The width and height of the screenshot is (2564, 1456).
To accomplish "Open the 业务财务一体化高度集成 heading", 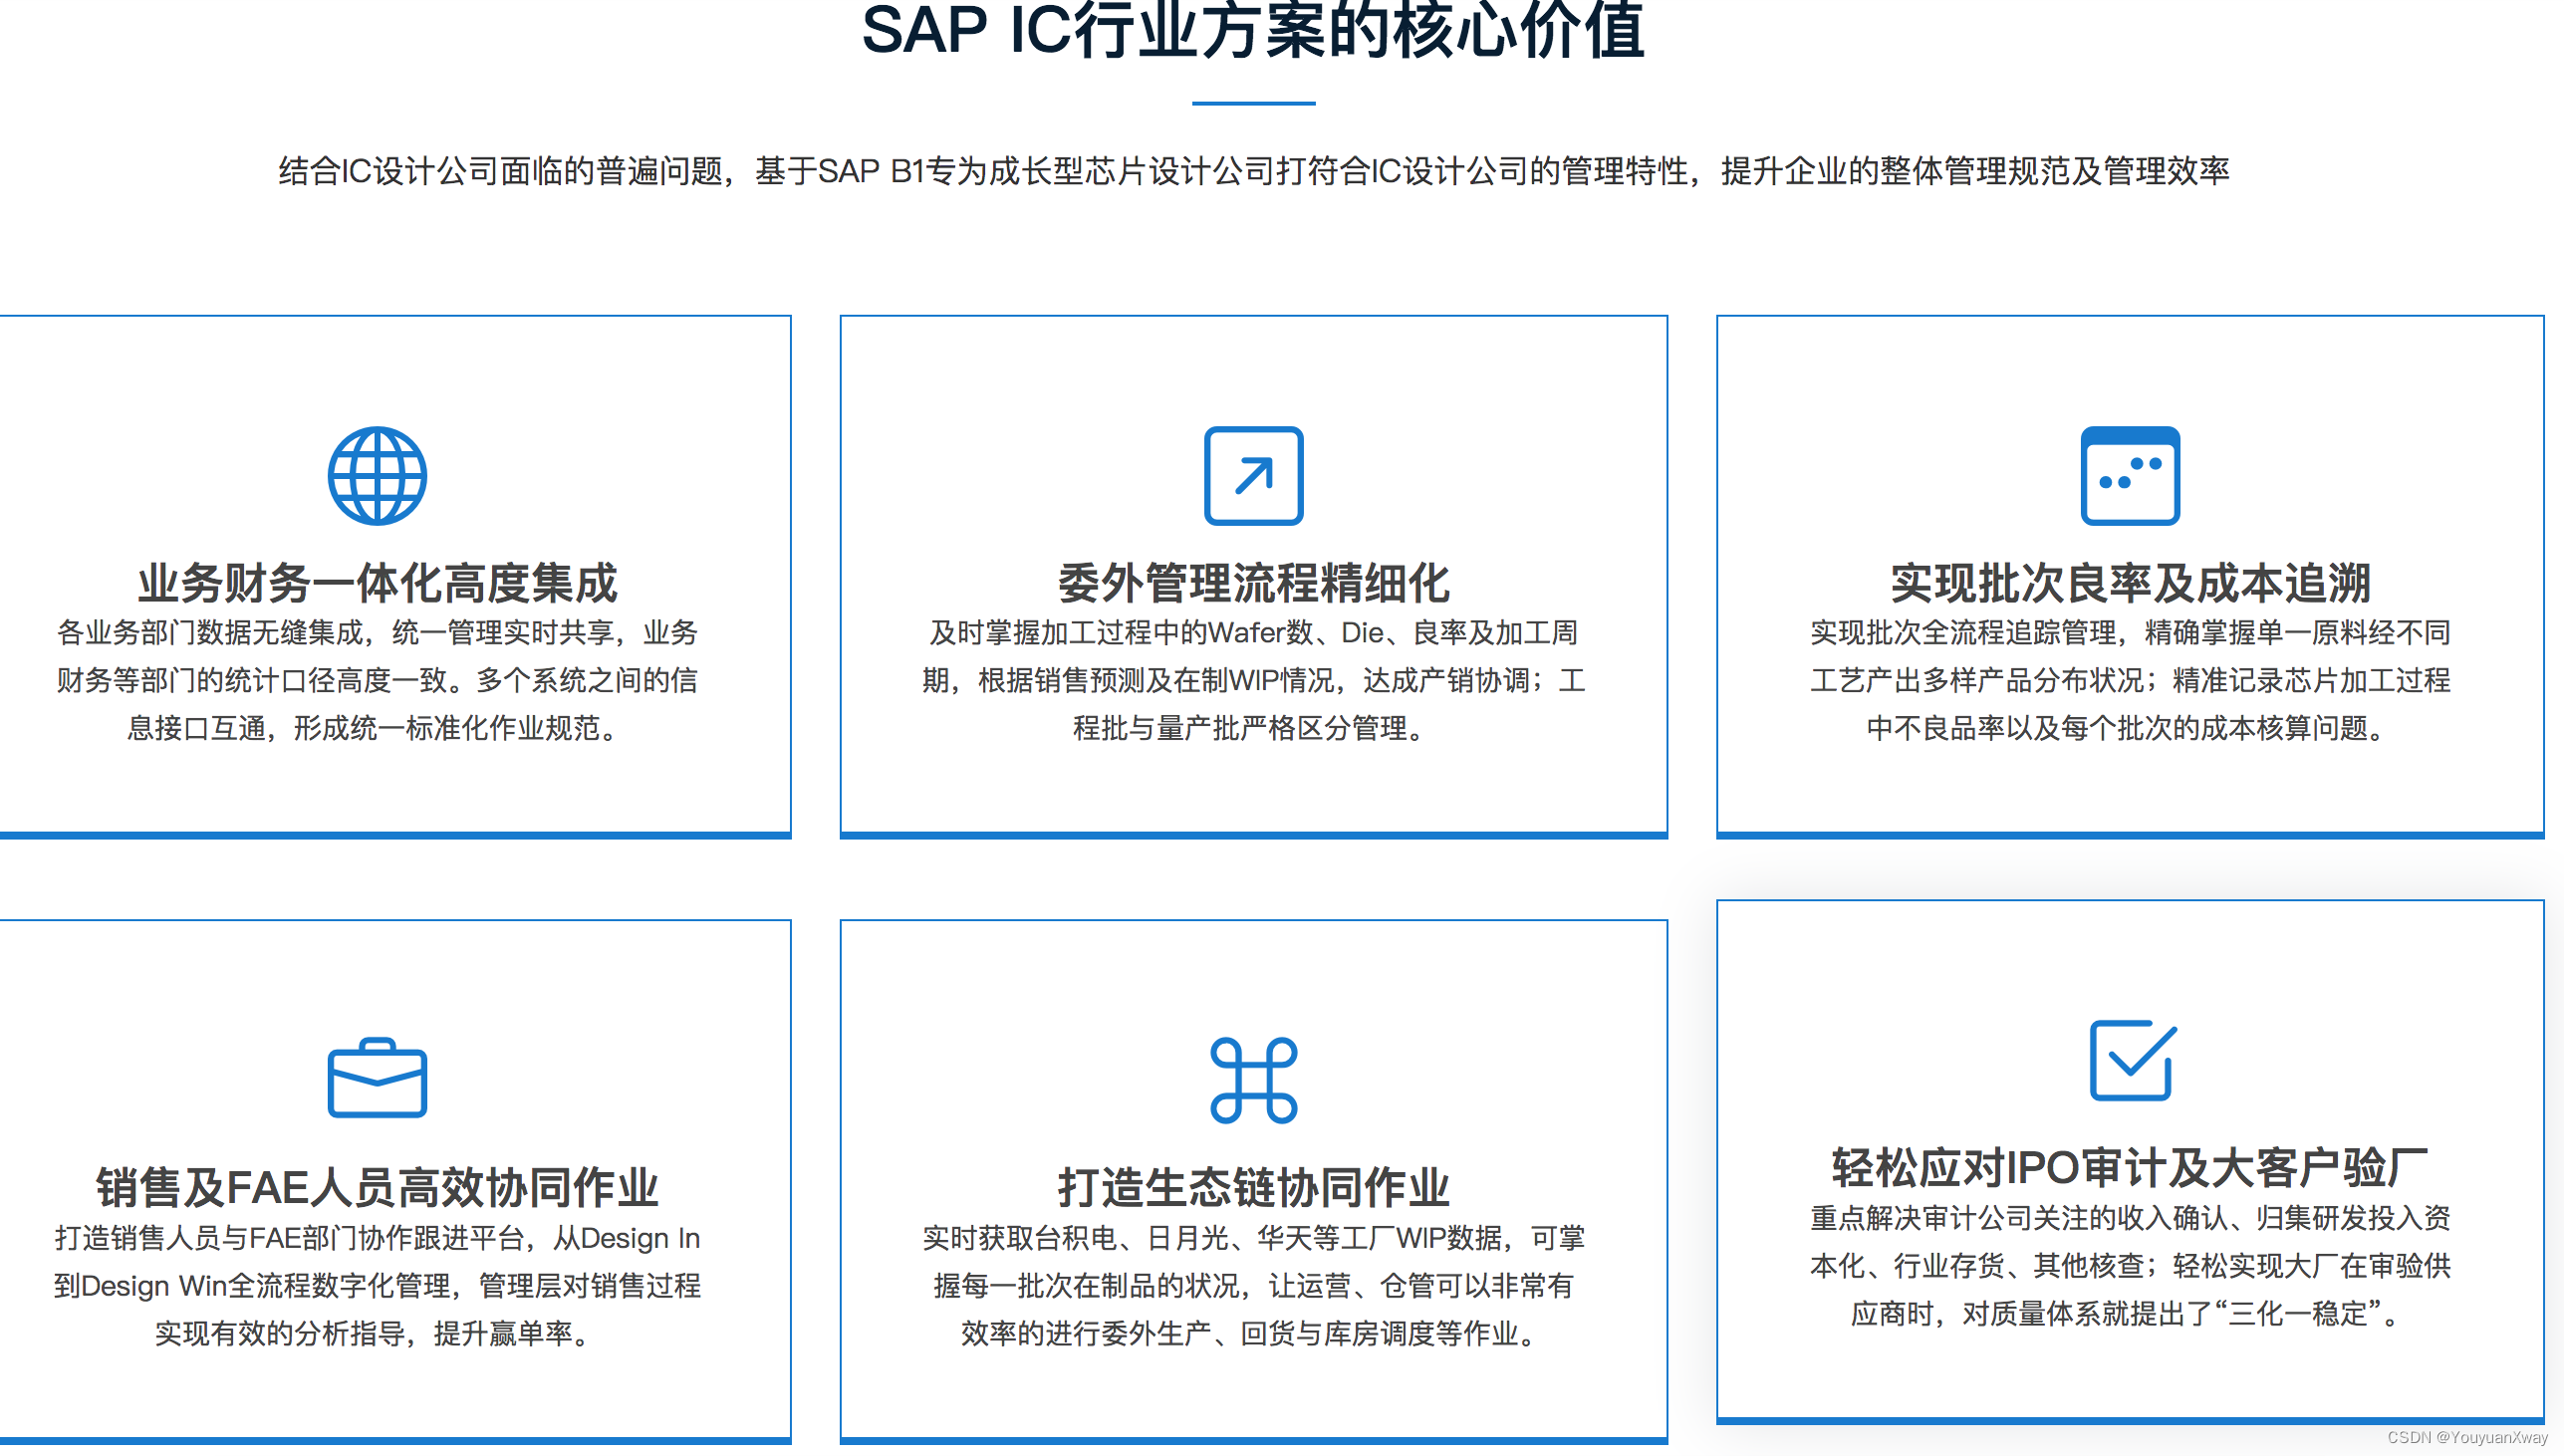I will click(377, 583).
